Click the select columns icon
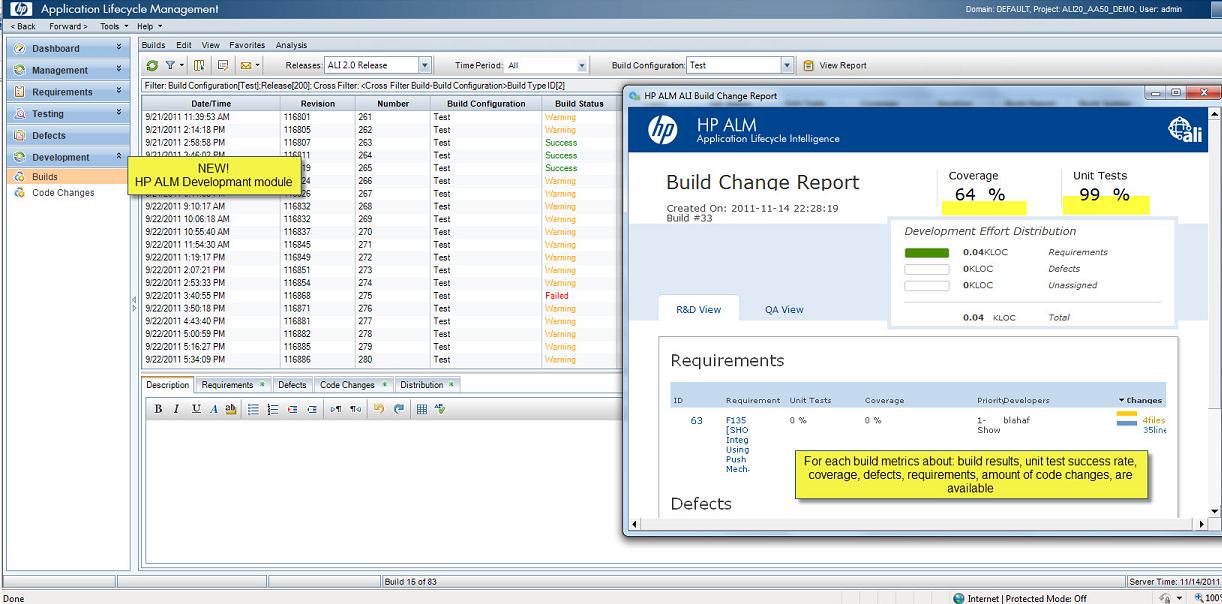The image size is (1222, 604). tap(200, 65)
